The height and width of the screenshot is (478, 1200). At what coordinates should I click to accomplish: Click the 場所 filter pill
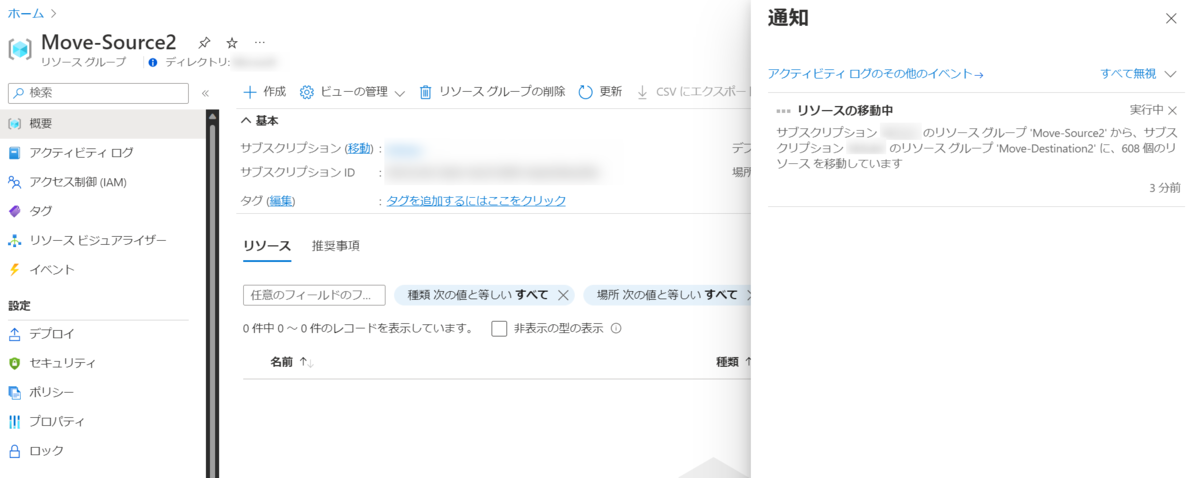coord(667,295)
